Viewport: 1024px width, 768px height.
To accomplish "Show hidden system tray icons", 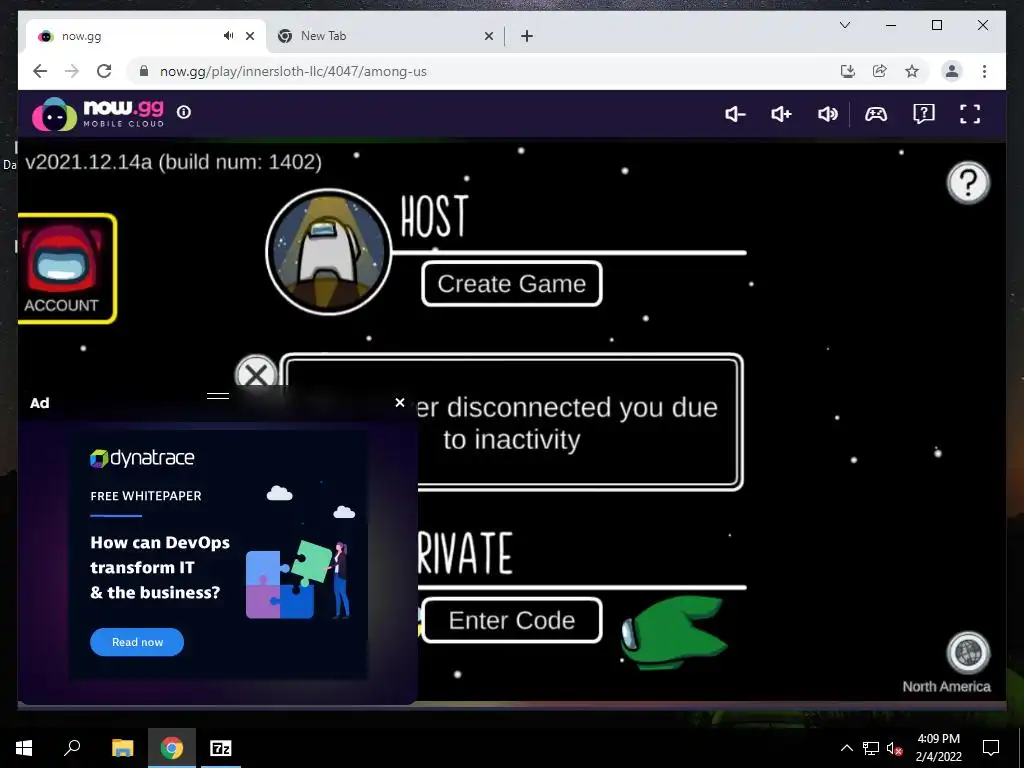I will [x=846, y=748].
